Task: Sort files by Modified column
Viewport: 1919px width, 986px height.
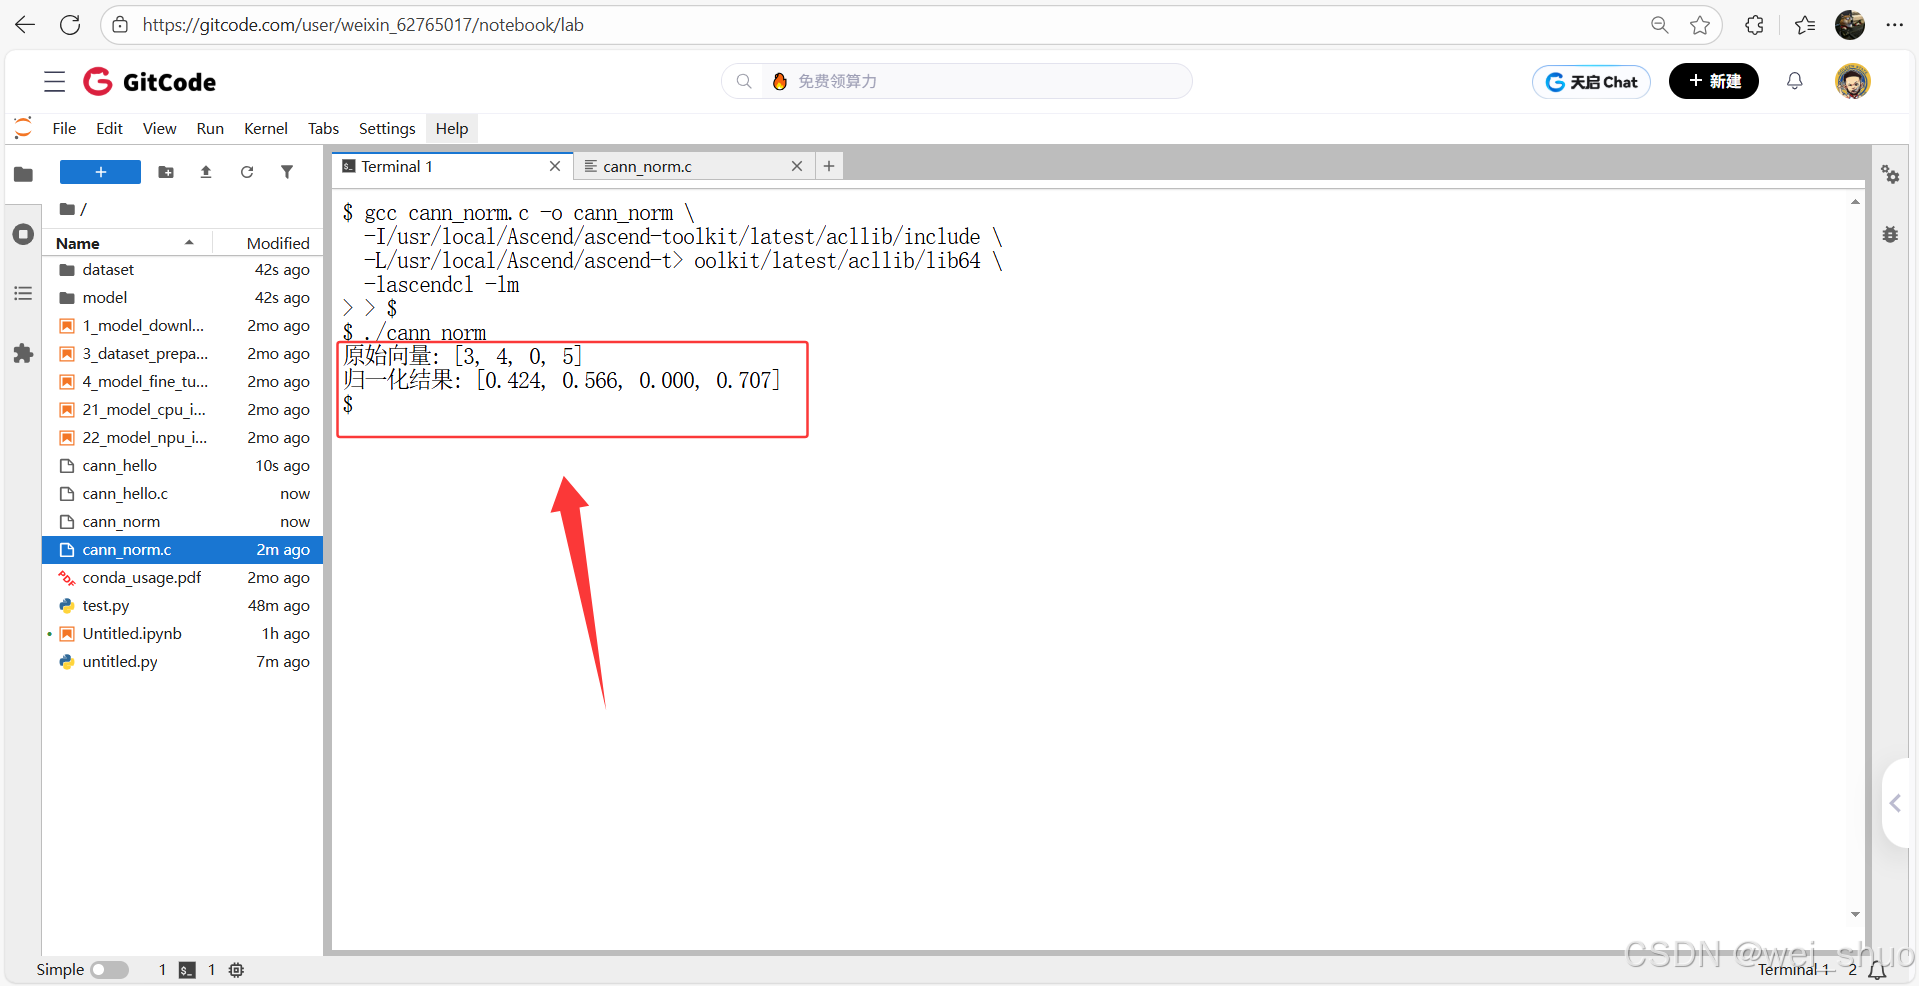Action: click(x=268, y=243)
